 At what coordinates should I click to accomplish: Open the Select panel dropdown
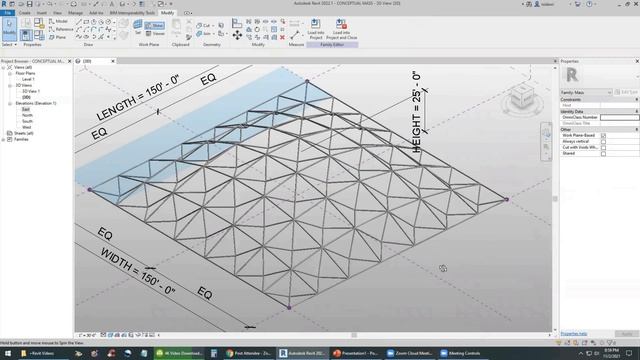tap(9, 44)
